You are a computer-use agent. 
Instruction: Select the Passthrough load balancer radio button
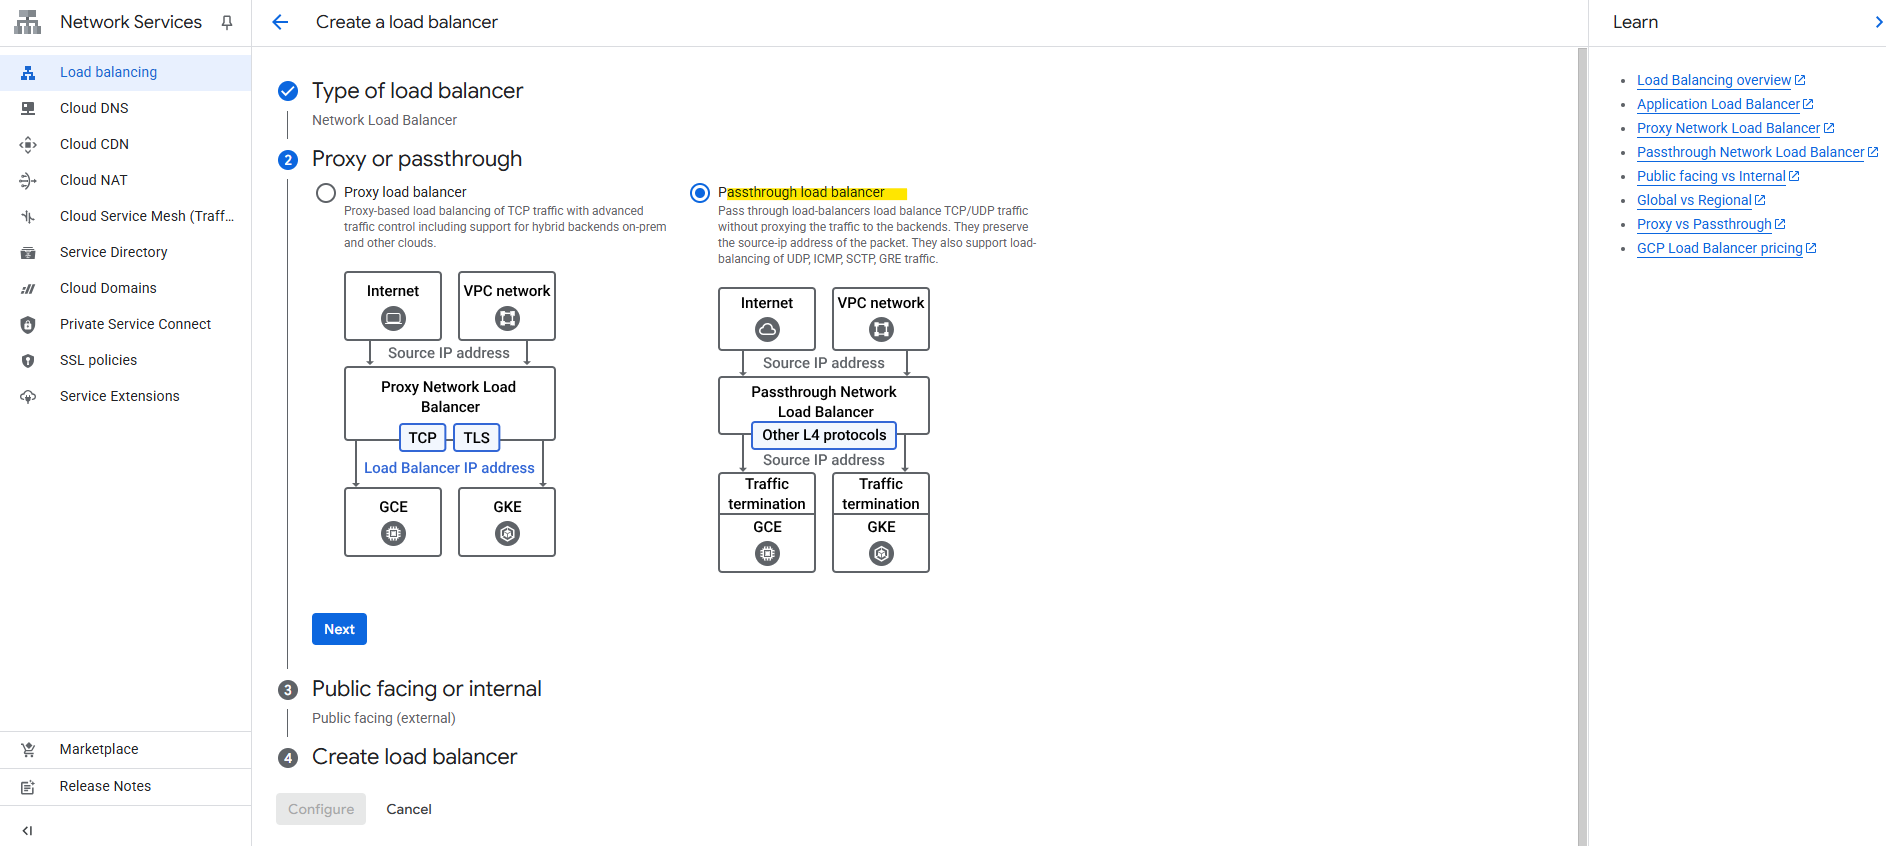coord(700,193)
